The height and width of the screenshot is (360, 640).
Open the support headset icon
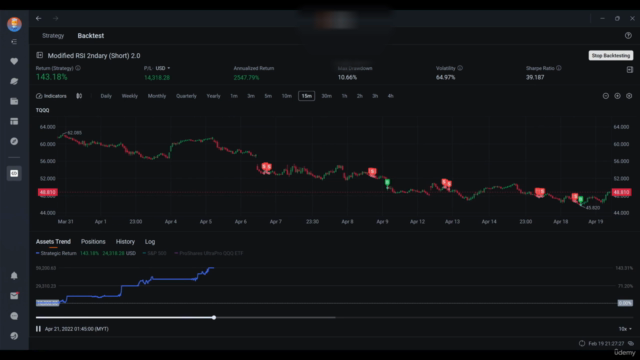(x=14, y=336)
